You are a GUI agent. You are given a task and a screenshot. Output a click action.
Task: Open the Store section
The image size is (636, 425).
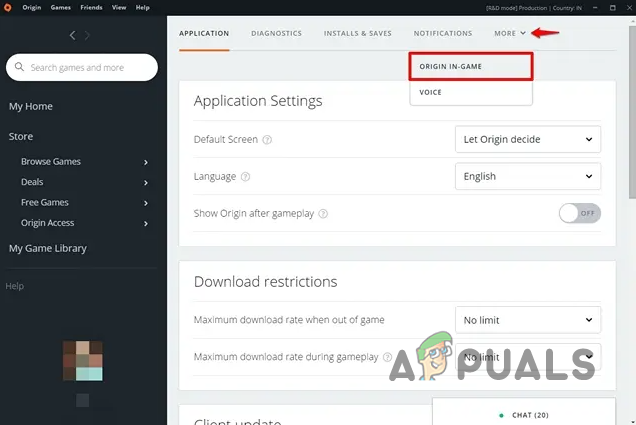(x=21, y=136)
